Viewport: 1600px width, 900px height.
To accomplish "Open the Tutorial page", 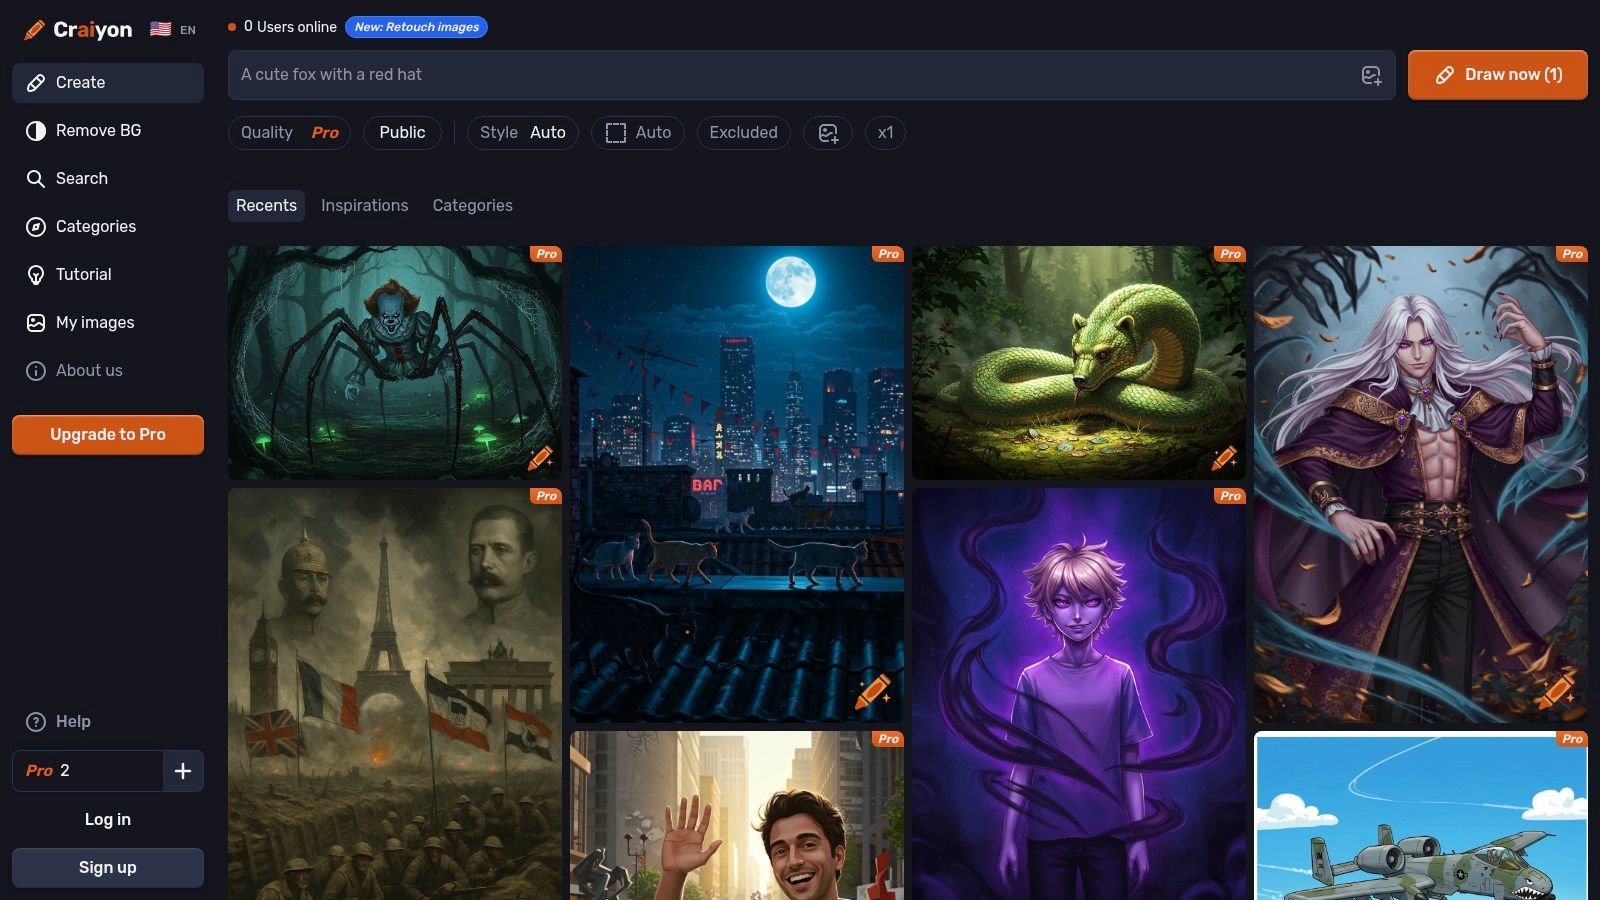I will coord(108,275).
